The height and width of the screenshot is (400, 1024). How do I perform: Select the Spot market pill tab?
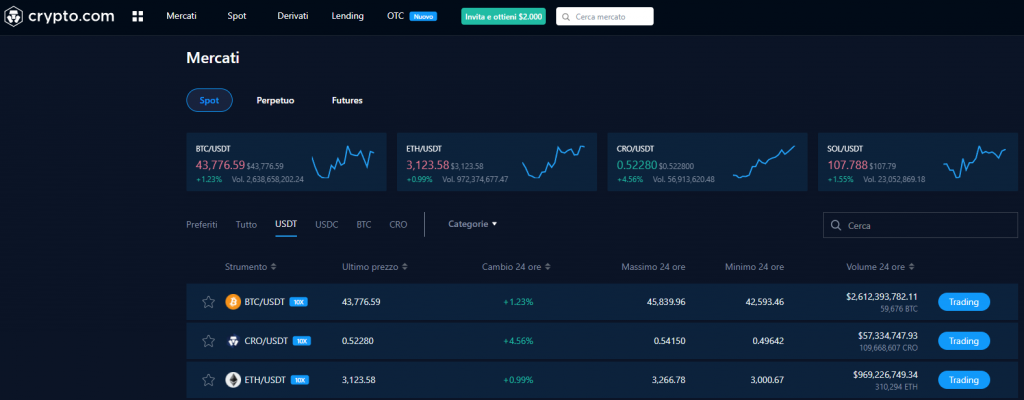(210, 101)
